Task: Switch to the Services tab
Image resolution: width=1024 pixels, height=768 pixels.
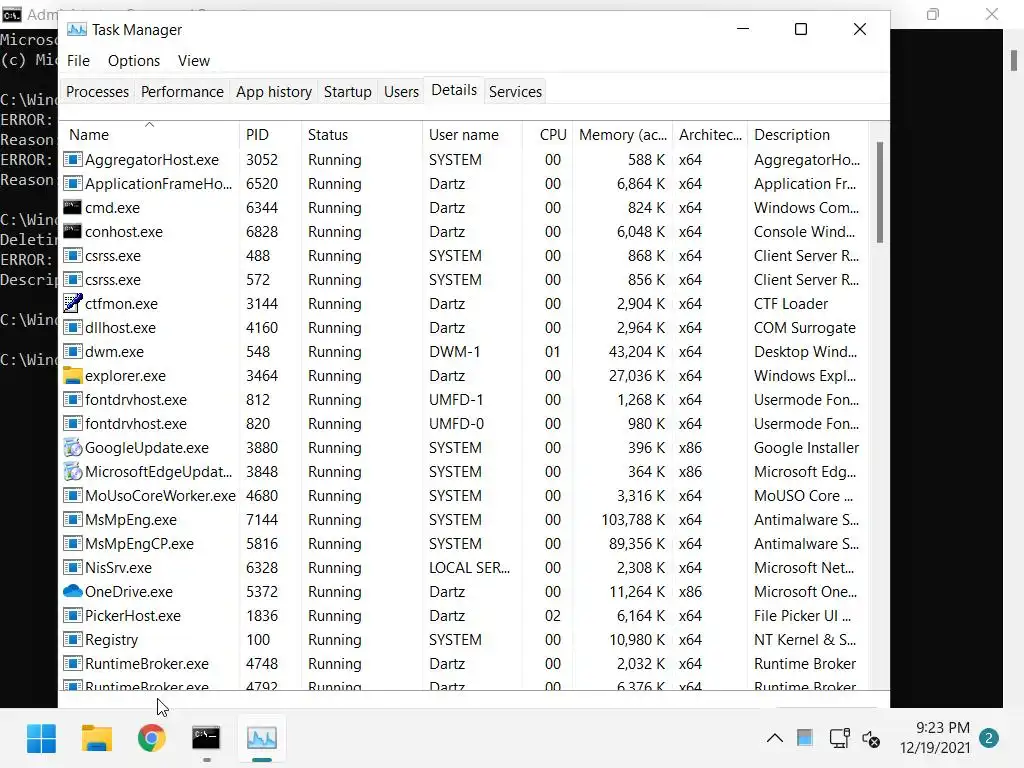Action: click(515, 92)
